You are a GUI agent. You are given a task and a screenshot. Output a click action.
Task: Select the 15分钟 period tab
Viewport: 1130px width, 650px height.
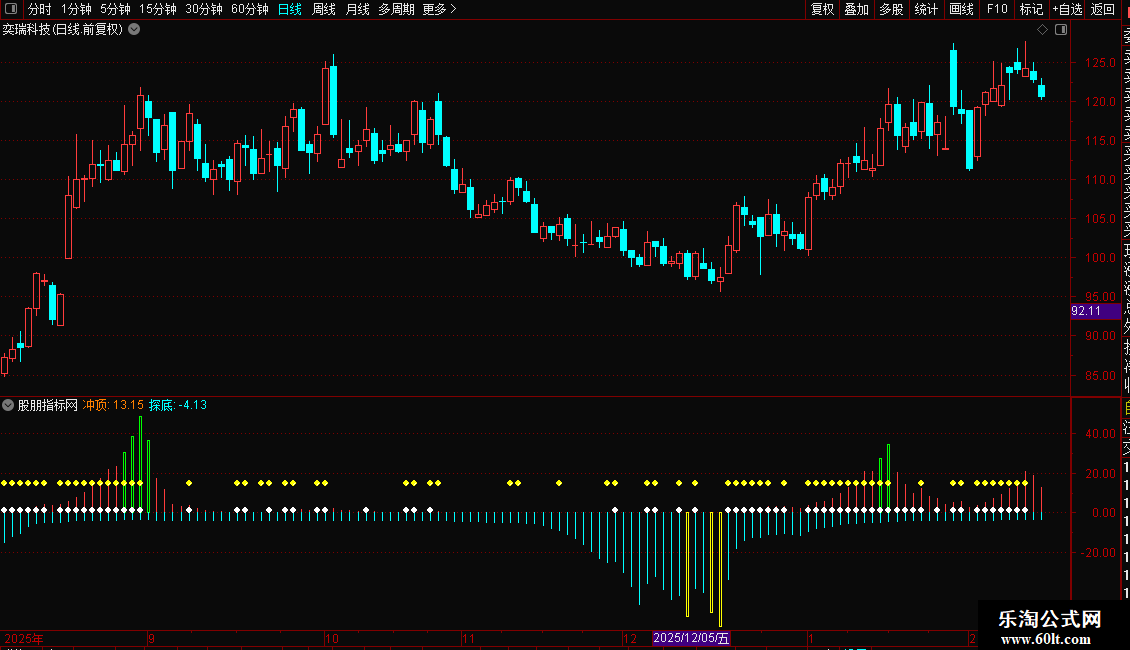(x=158, y=9)
